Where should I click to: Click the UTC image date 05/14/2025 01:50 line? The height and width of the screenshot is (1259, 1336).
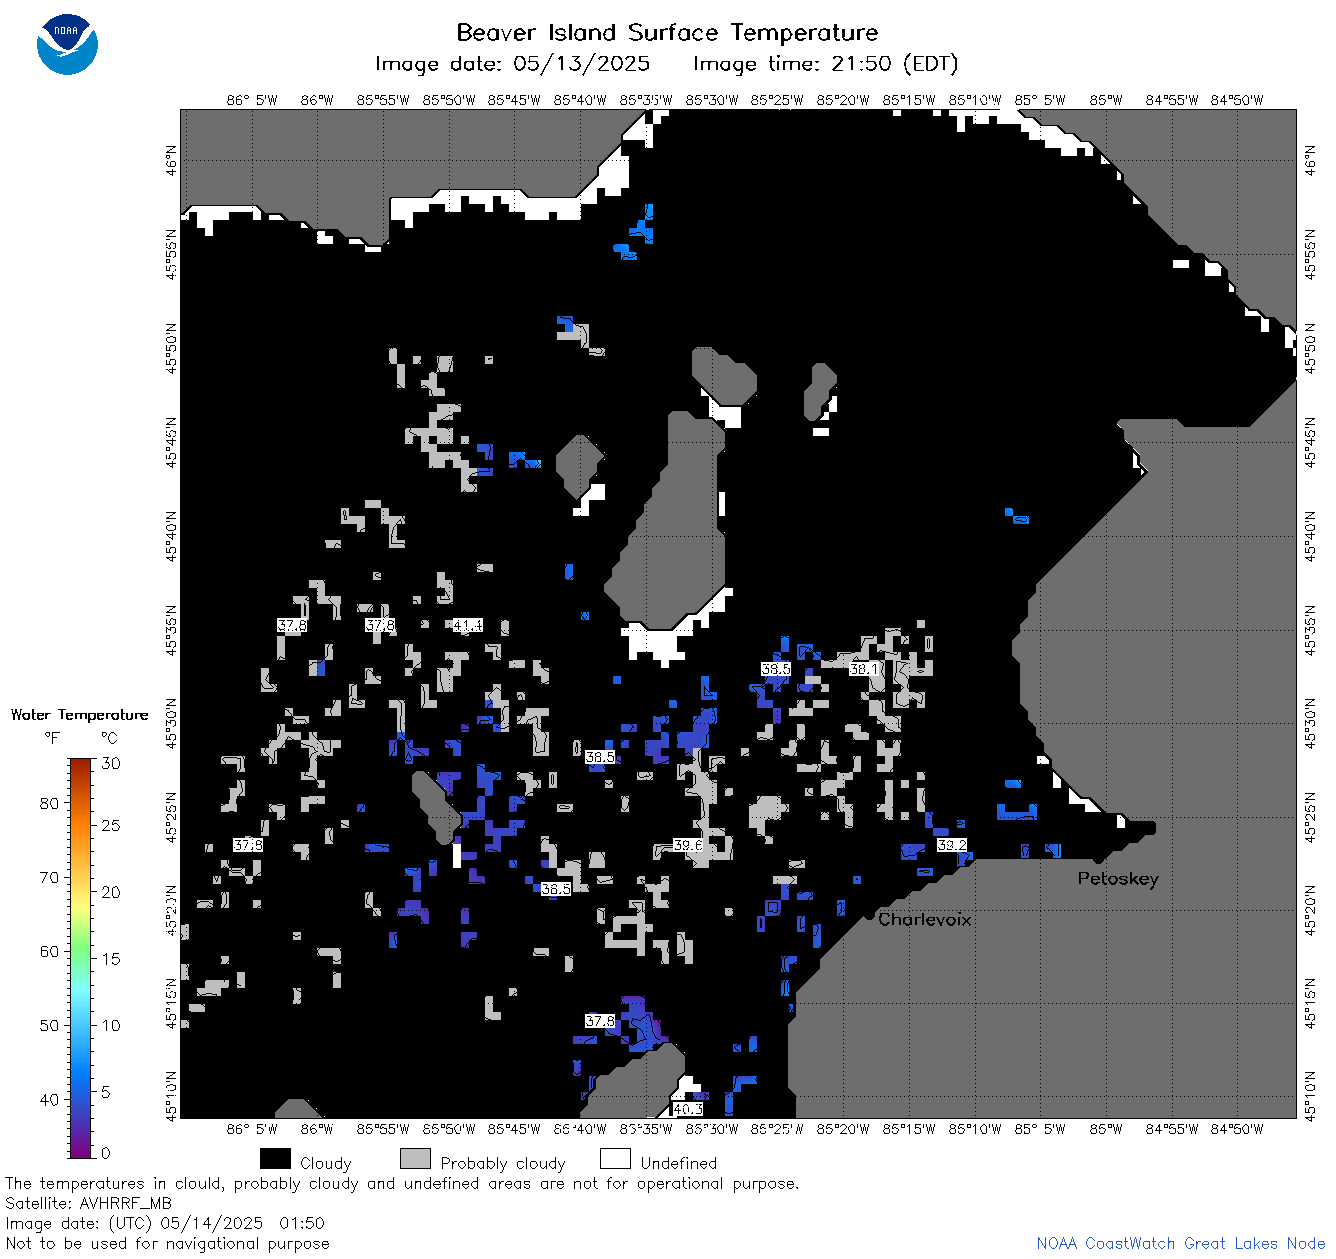[x=165, y=1223]
